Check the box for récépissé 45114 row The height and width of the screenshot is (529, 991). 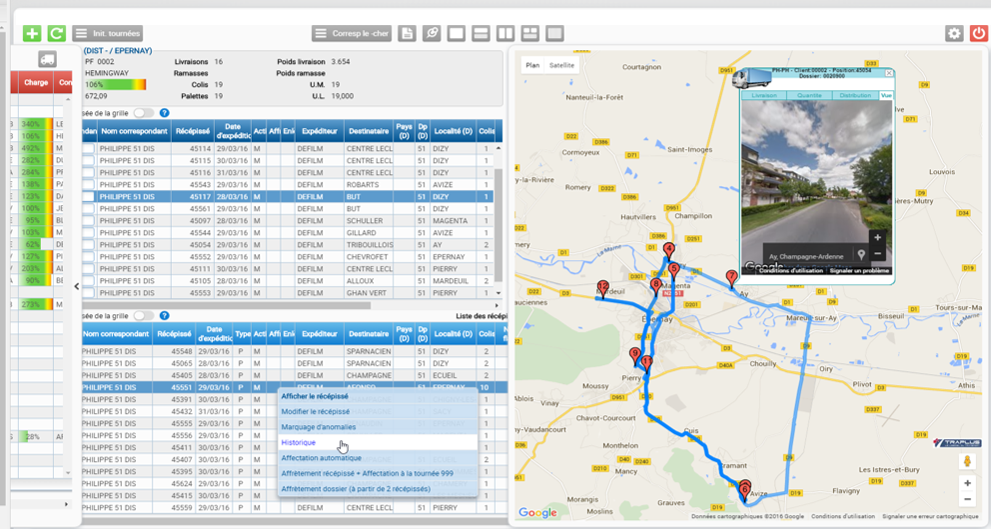[x=89, y=149]
